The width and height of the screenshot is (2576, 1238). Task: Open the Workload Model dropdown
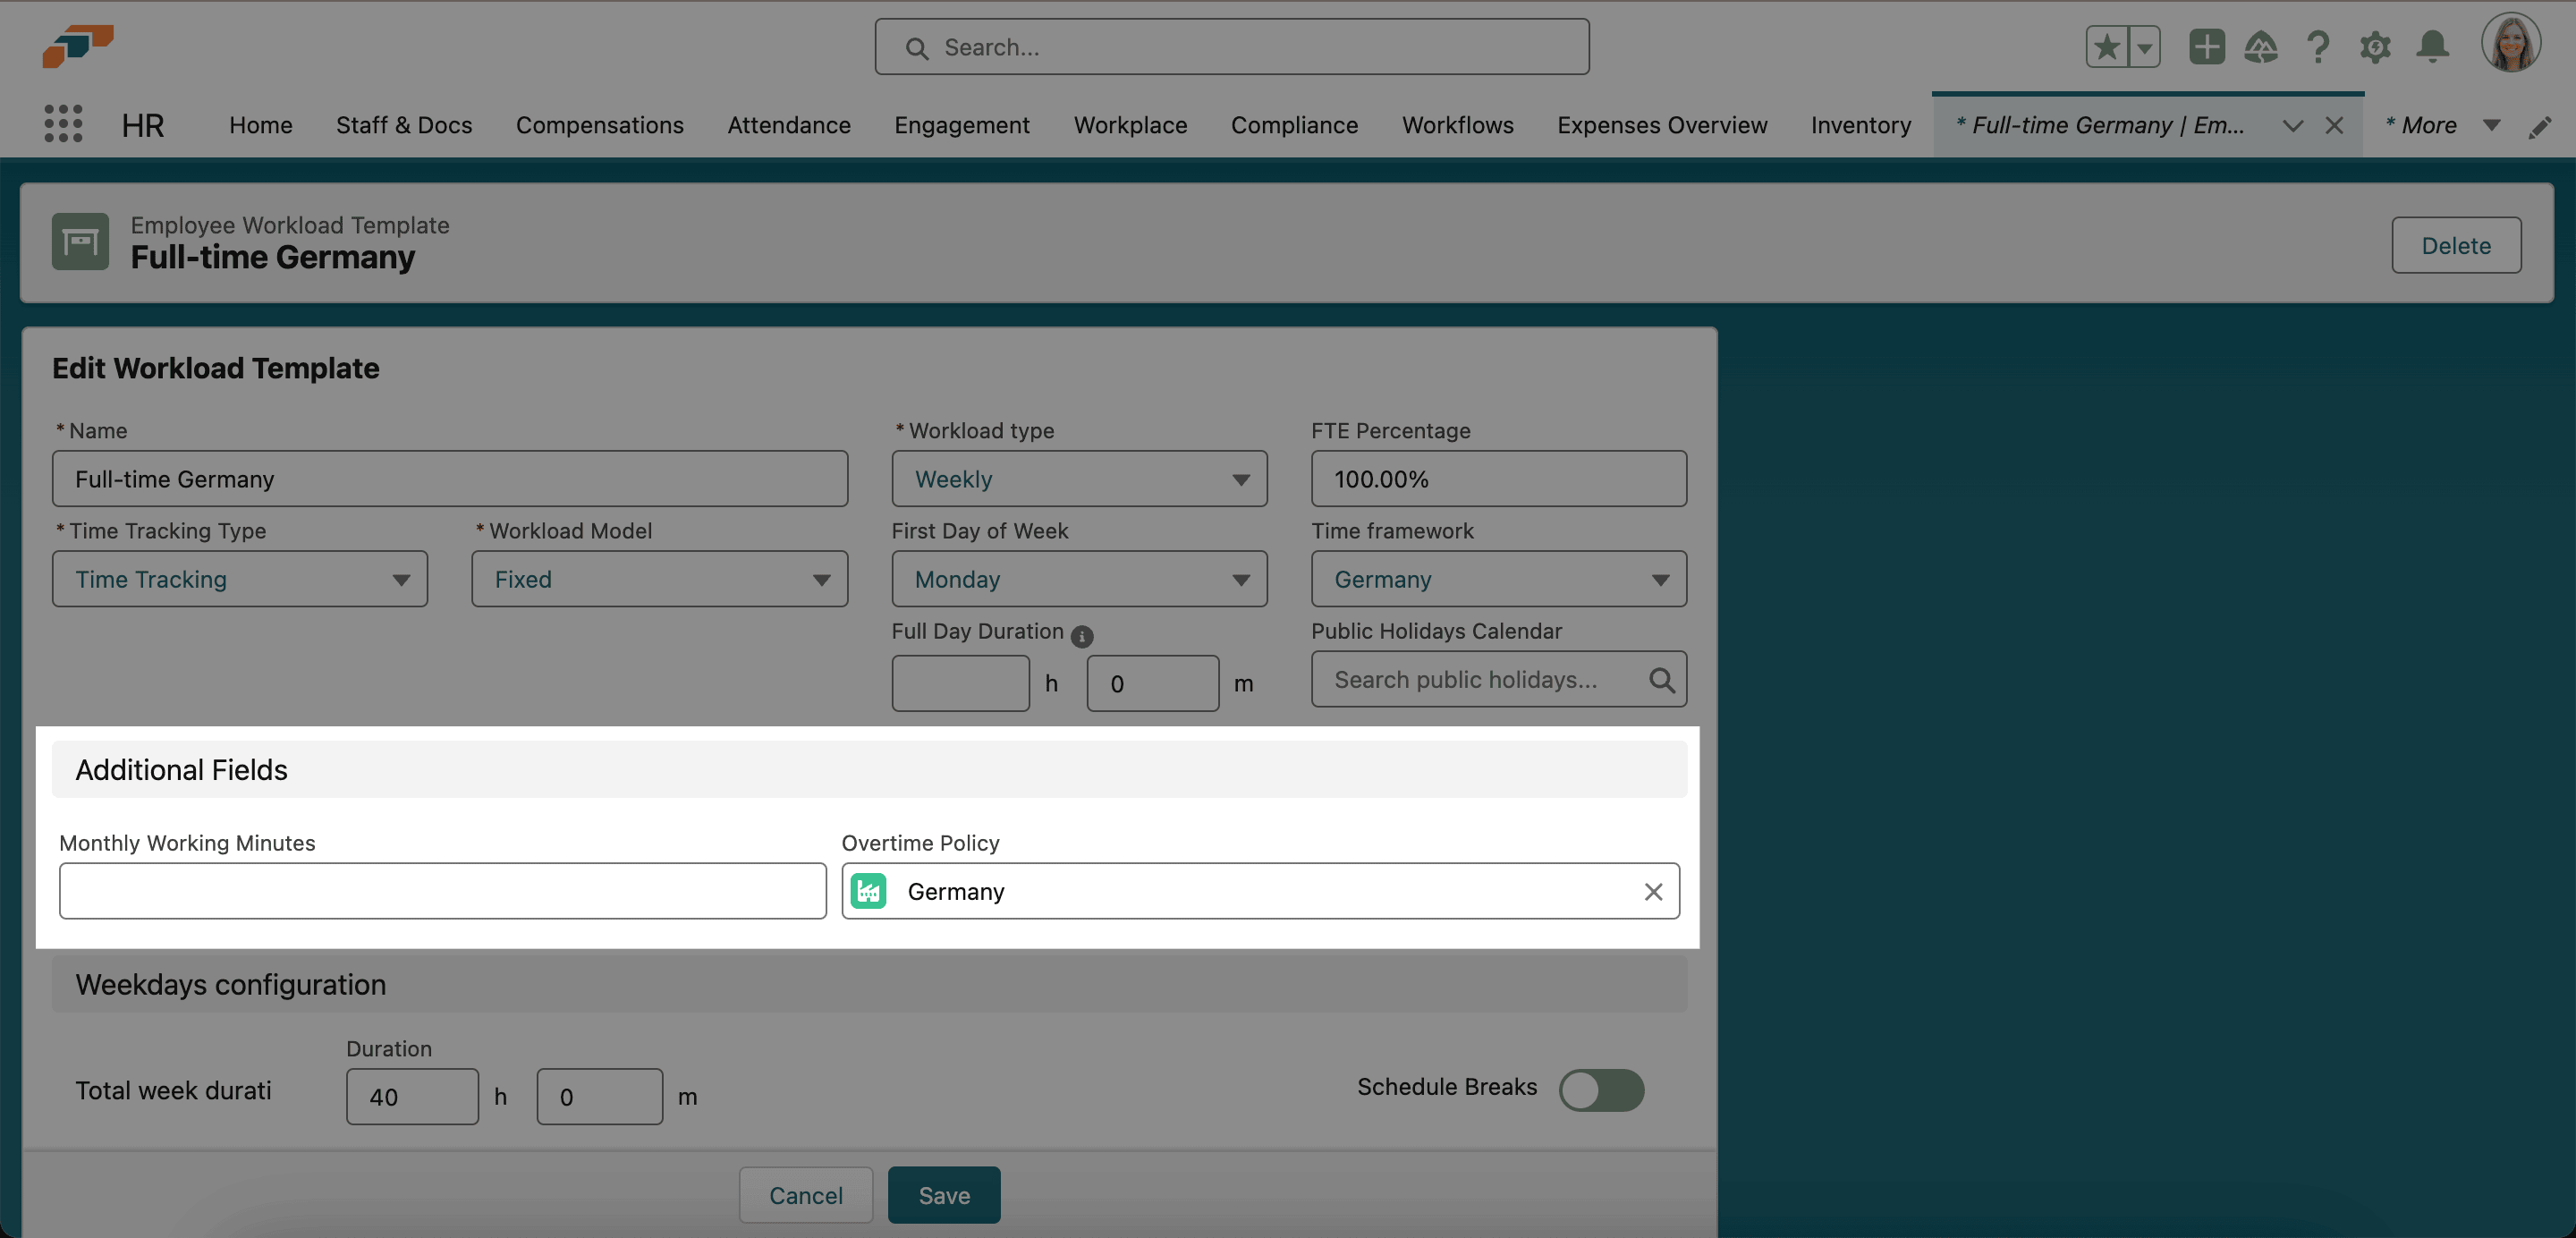659,579
